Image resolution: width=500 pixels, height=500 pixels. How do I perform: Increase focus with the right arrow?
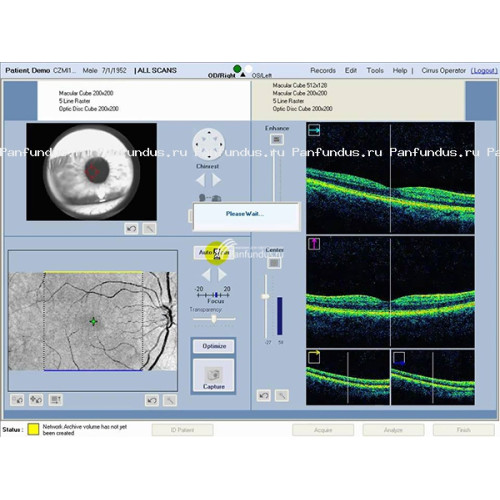(222, 275)
